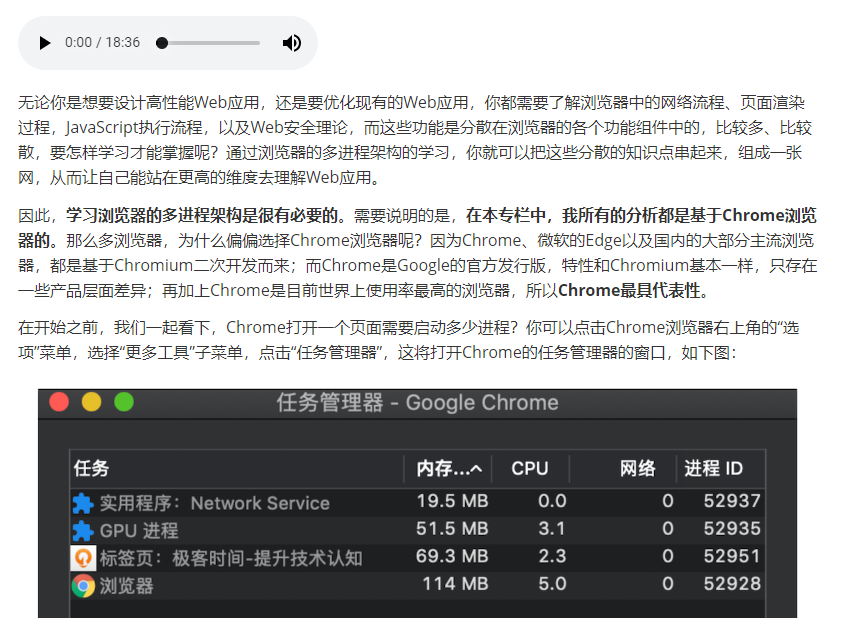Image resolution: width=841 pixels, height=618 pixels.
Task: Click the 19.5 MB memory value
Action: coord(453,501)
